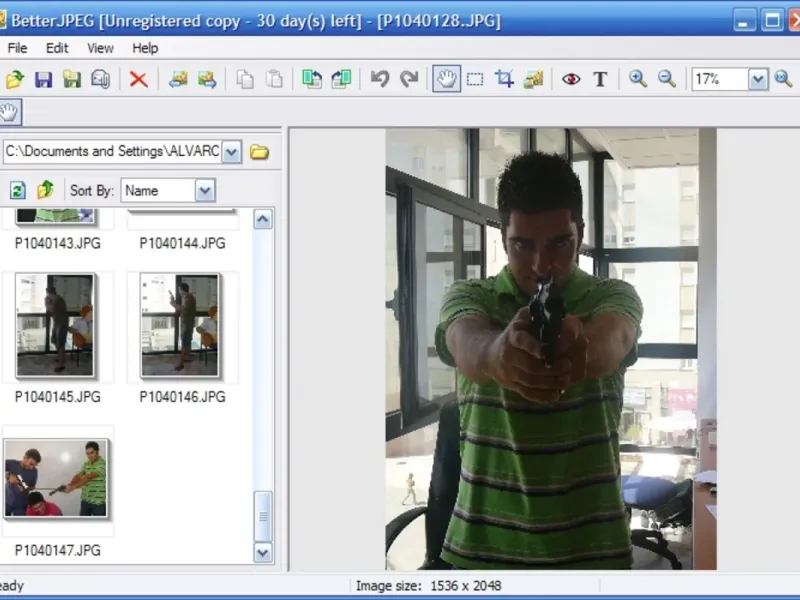Click the thumbnail list scrollbar handle
The image size is (800, 600).
click(x=263, y=516)
